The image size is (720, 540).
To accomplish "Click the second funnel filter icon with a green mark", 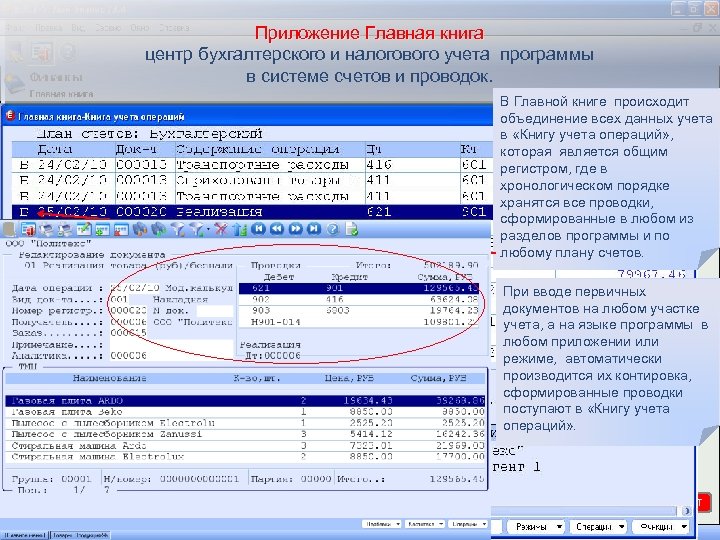I will pos(197,229).
